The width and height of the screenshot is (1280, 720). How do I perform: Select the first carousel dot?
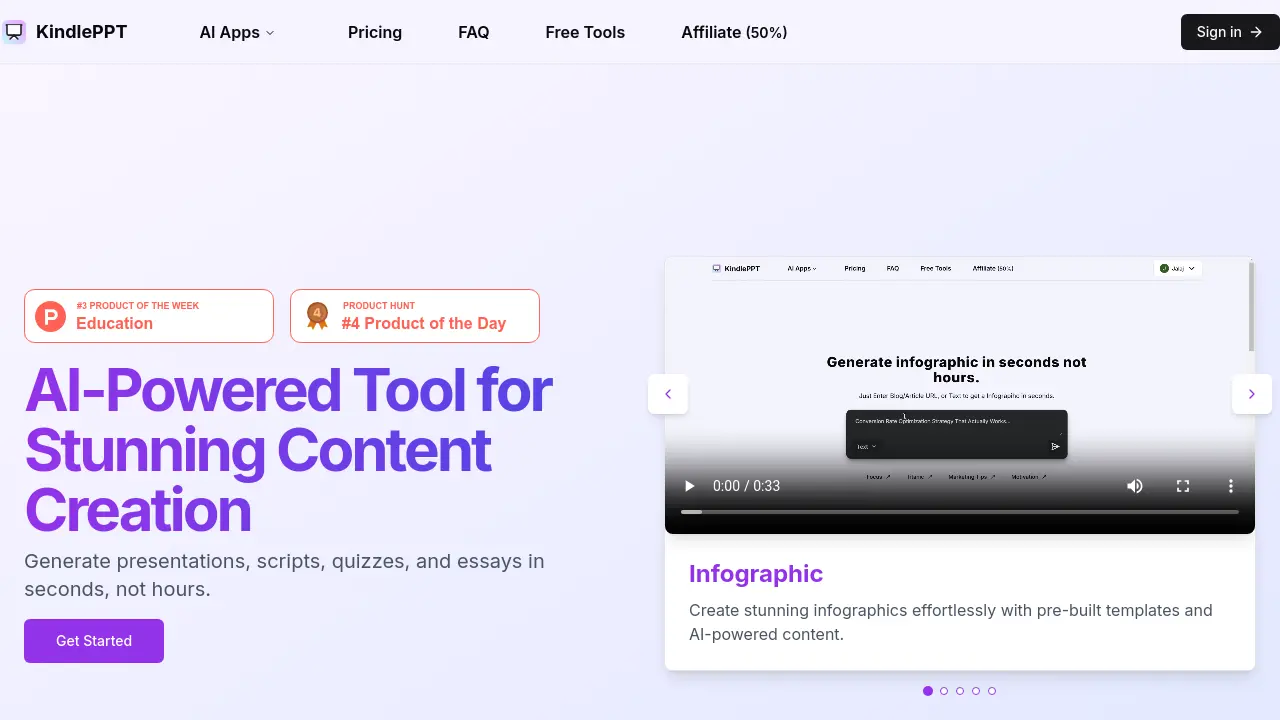928,690
